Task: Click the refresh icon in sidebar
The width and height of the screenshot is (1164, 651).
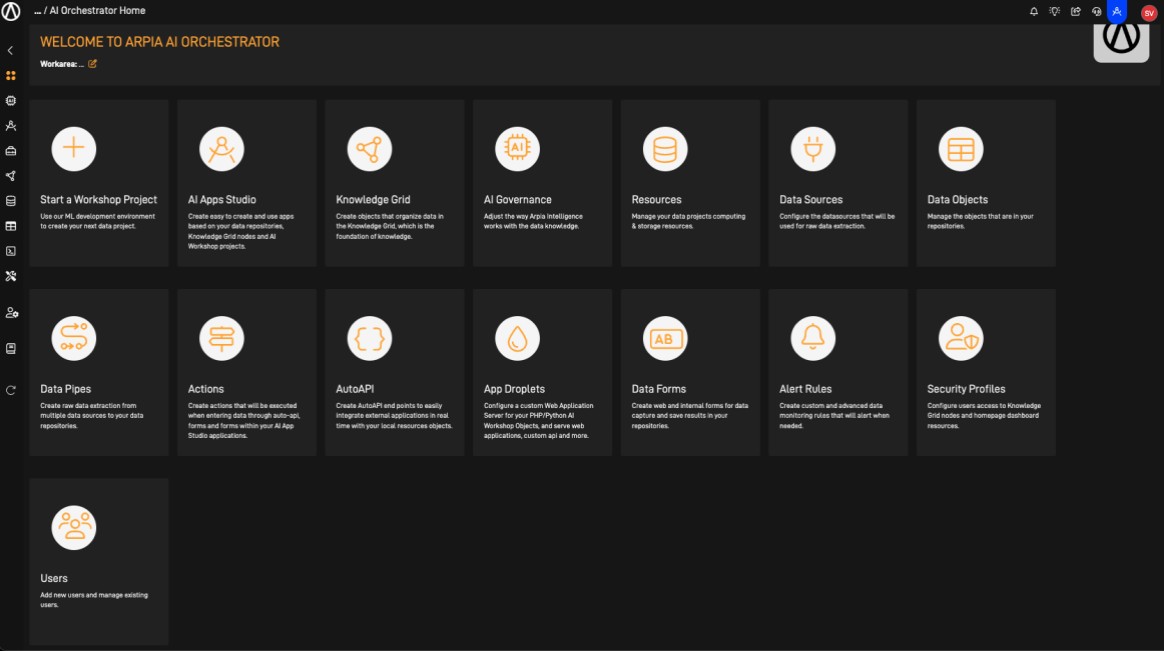Action: pyautogui.click(x=11, y=390)
